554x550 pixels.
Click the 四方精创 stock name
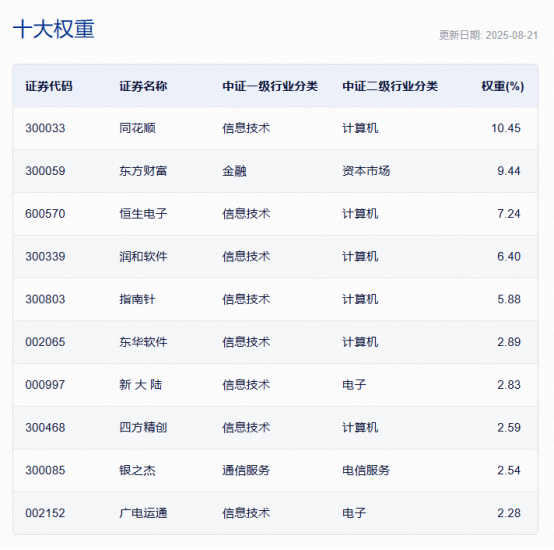pyautogui.click(x=143, y=427)
